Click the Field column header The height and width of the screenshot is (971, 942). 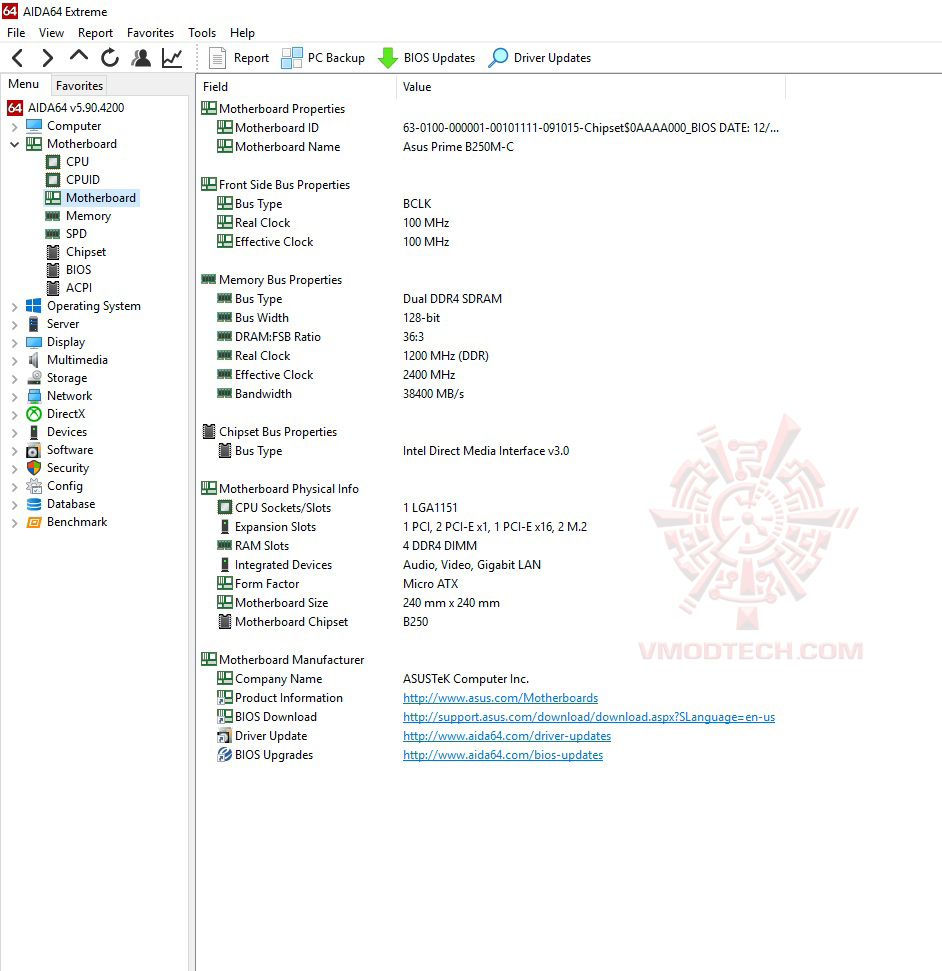click(x=297, y=87)
